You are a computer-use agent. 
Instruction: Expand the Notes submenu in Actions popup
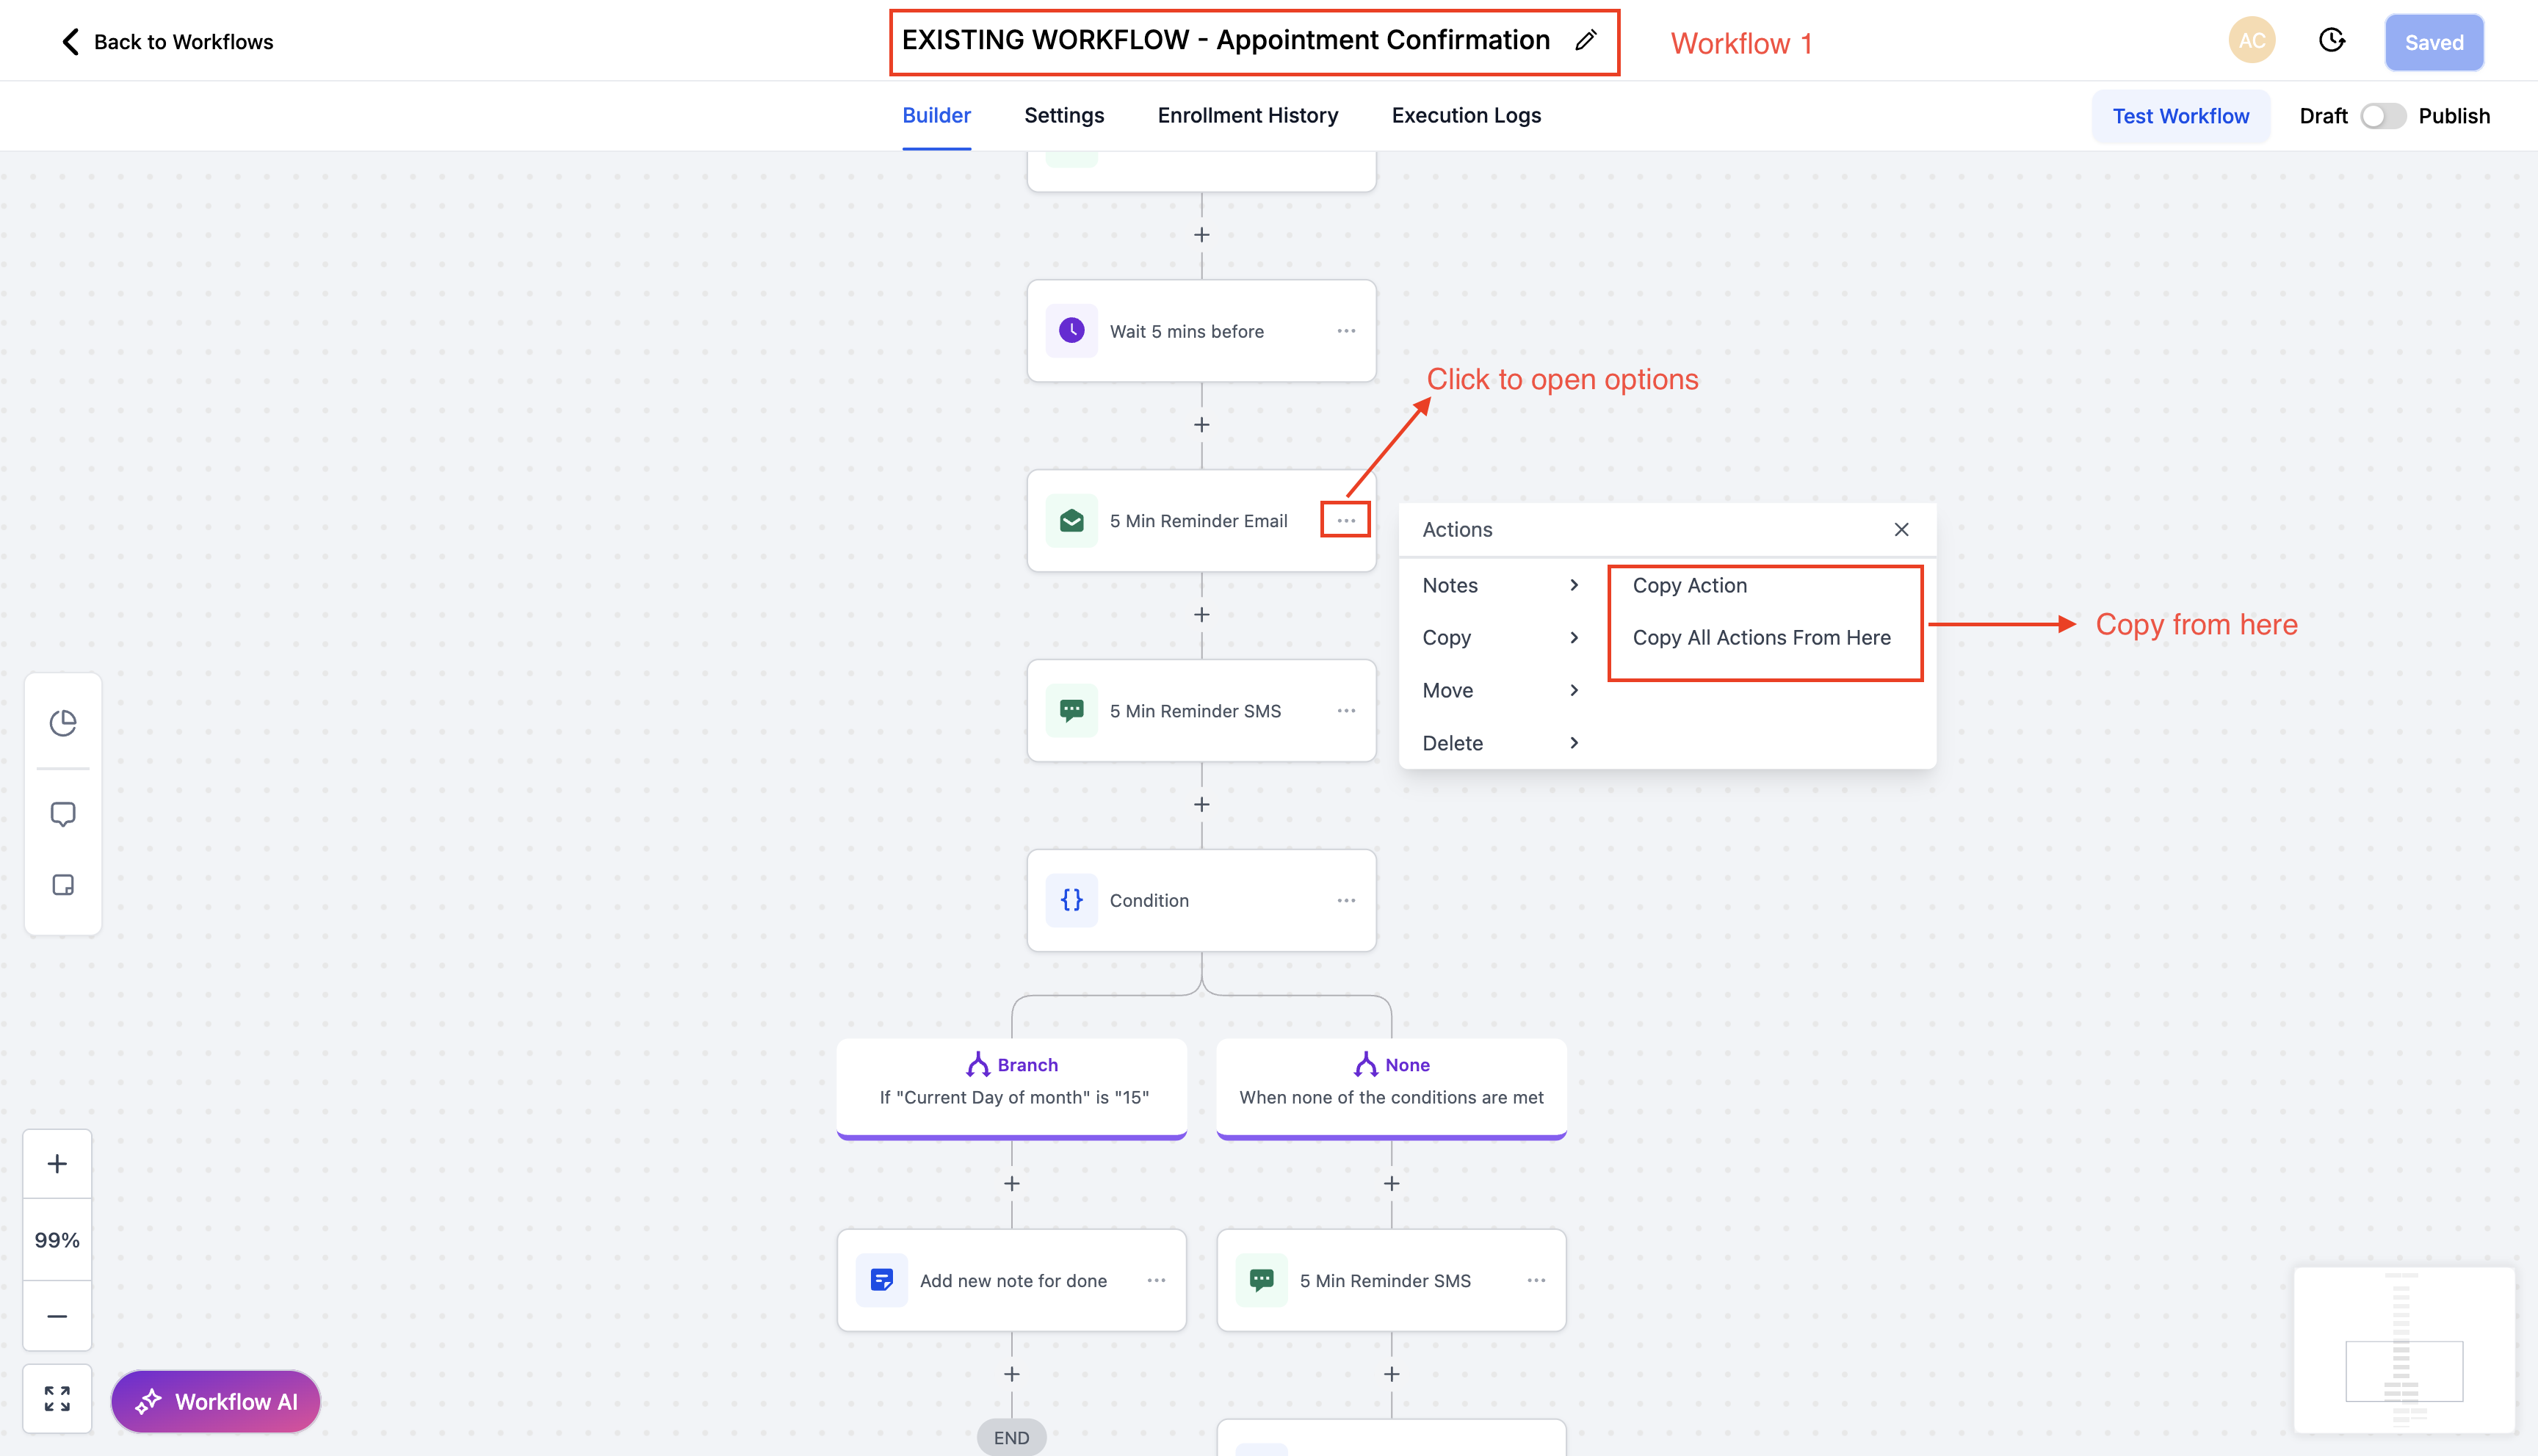pos(1449,585)
